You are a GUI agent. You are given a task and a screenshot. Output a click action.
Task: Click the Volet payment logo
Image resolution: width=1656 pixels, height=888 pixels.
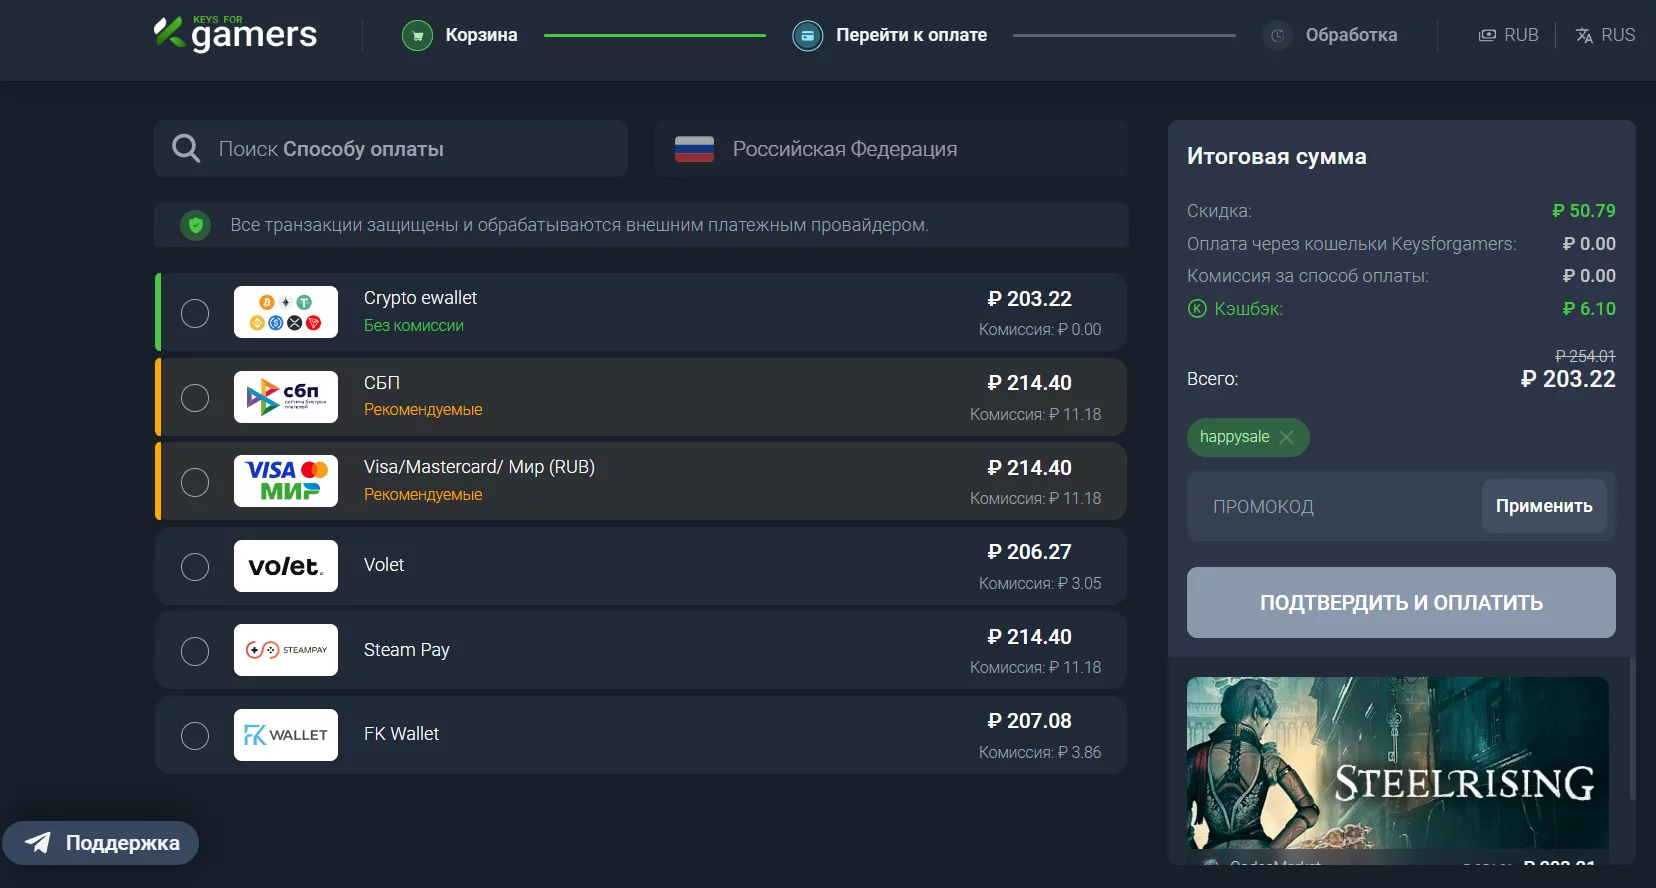(286, 566)
